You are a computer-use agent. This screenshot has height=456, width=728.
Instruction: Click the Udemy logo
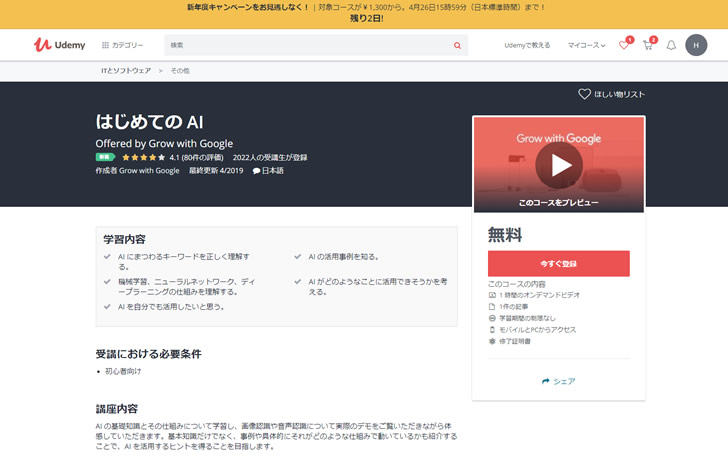[x=59, y=45]
